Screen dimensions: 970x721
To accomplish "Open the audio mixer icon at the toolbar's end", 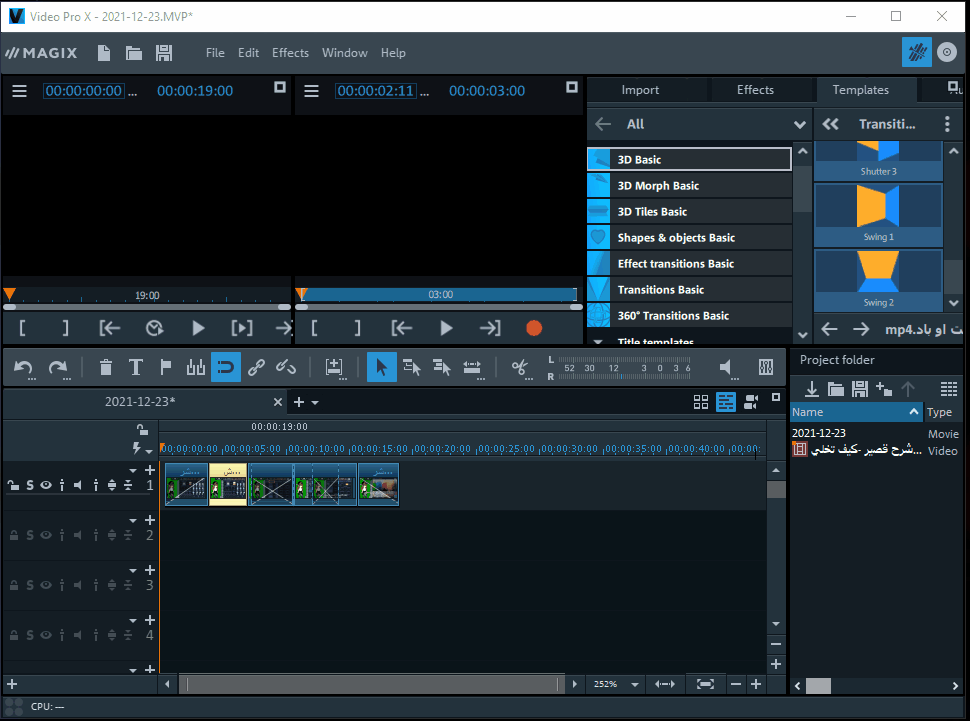I will click(766, 368).
